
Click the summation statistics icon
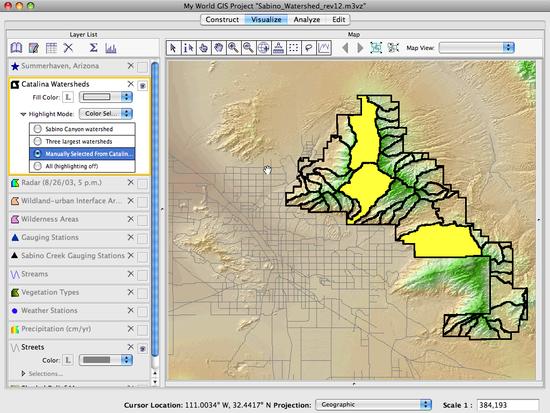point(93,48)
